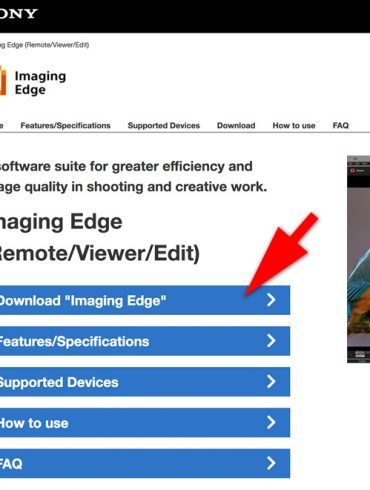
Task: Click the chevron on blue Supported Devices button
Action: pyautogui.click(x=271, y=382)
